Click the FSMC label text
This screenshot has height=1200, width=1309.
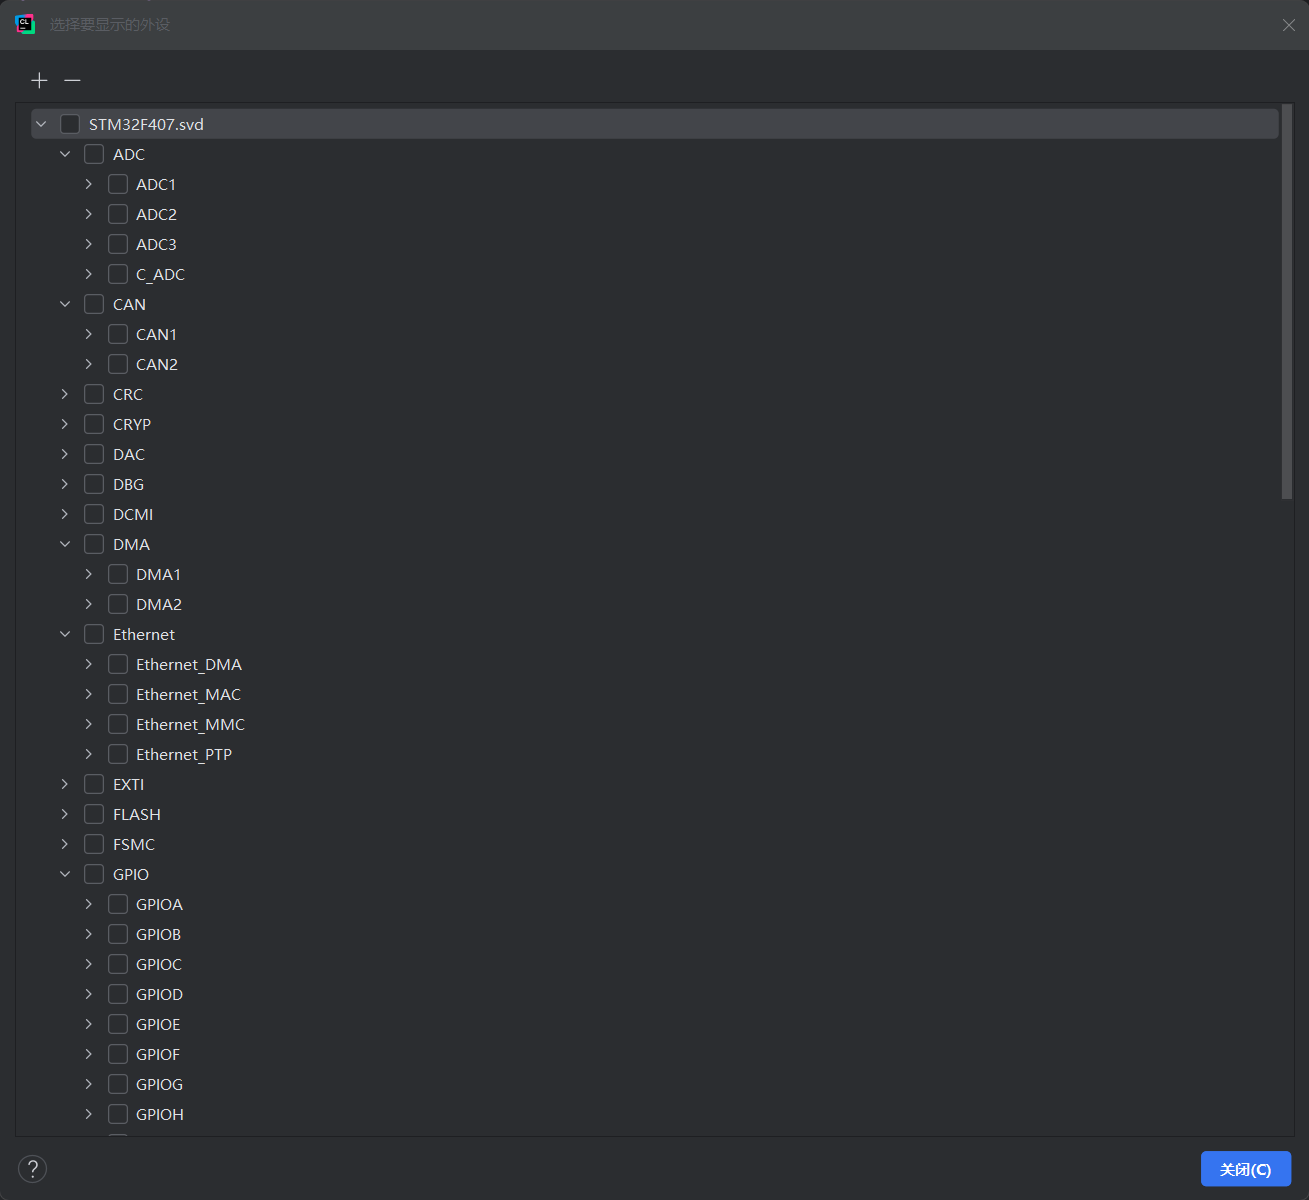pos(134,844)
